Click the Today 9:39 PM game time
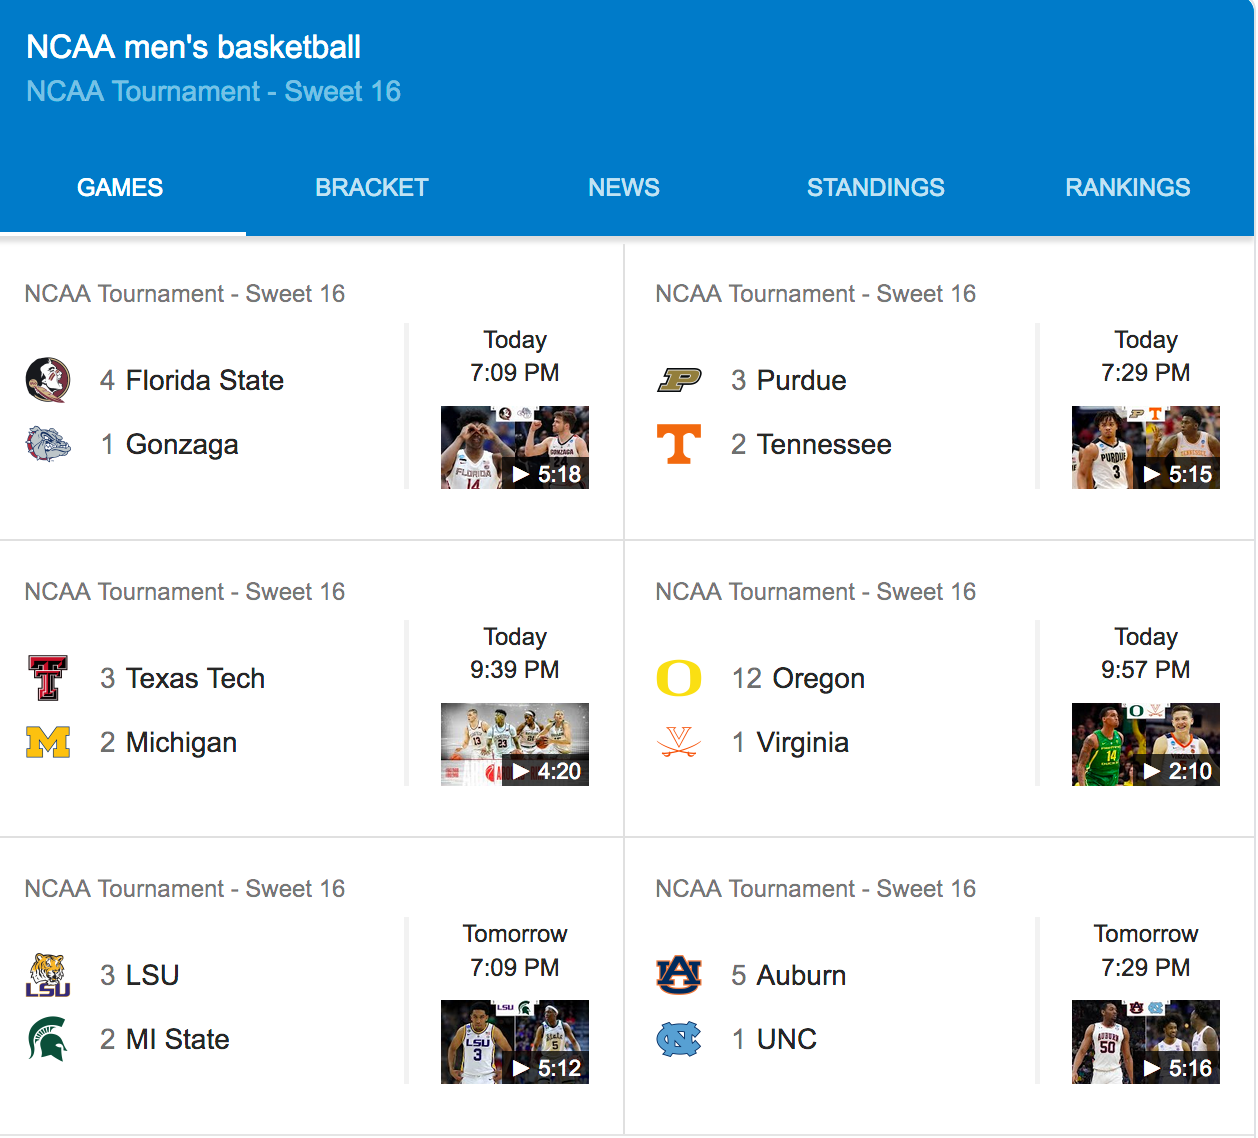Viewport: 1258px width, 1138px height. pyautogui.click(x=515, y=653)
